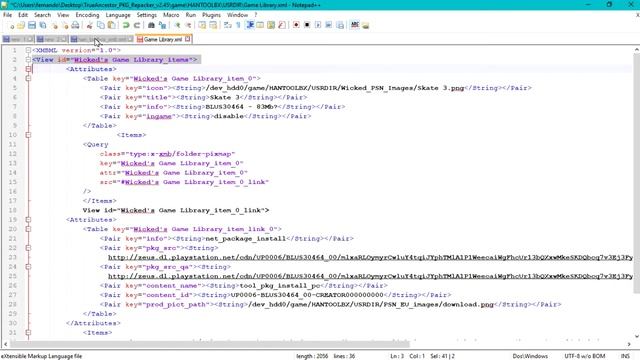This screenshot has width=640, height=360.
Task: Click the vertical scrollbar up arrow
Action: pos(636,50)
